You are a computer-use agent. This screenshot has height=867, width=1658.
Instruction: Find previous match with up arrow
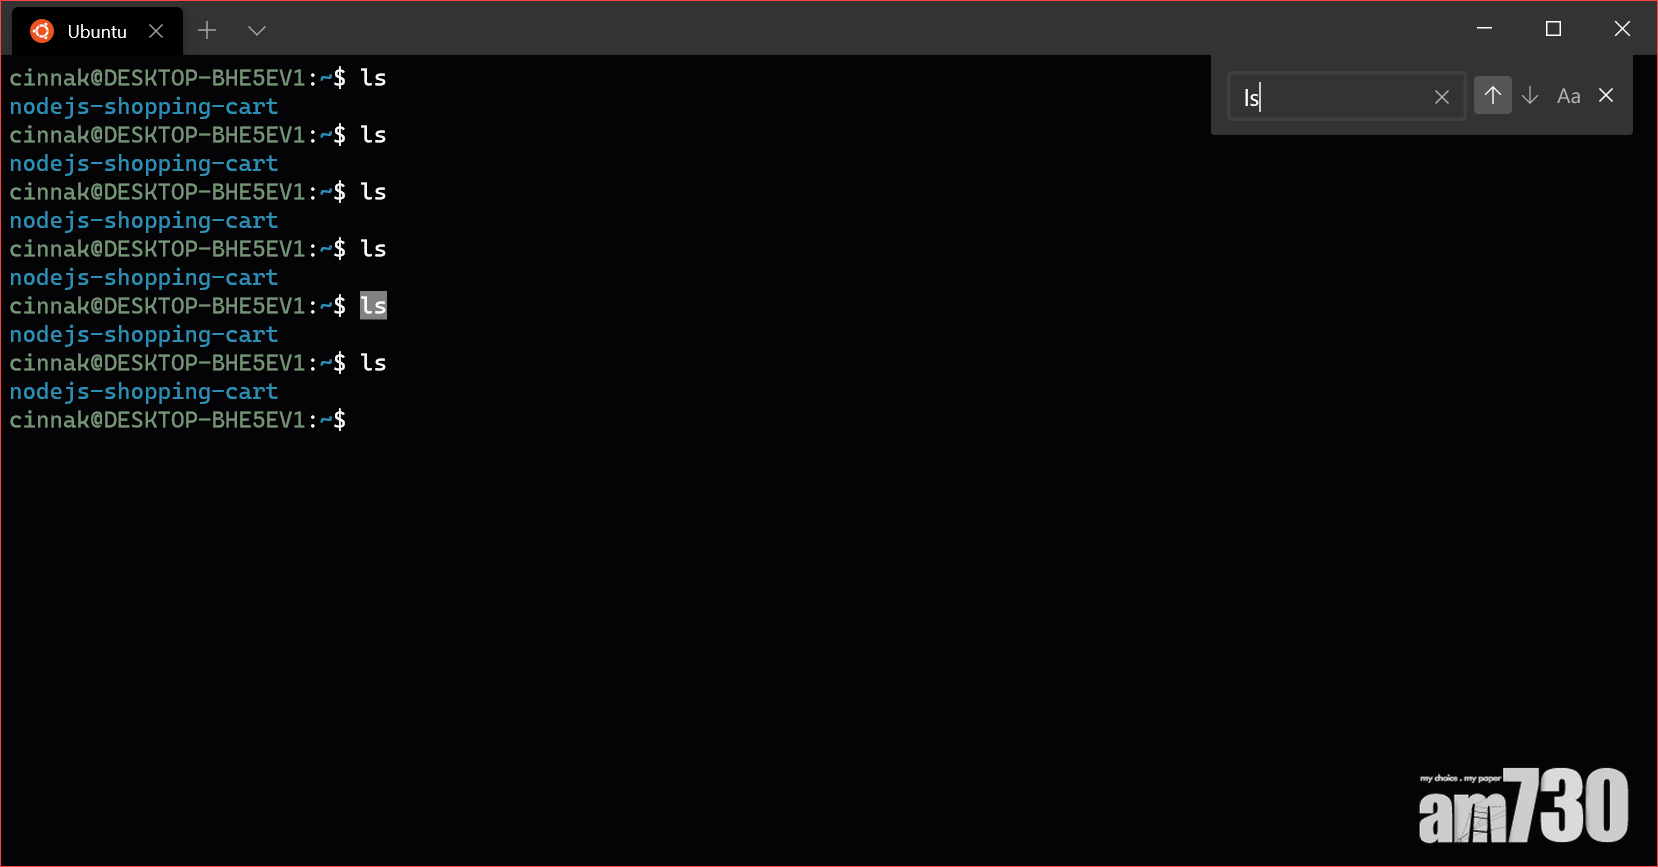(1492, 96)
